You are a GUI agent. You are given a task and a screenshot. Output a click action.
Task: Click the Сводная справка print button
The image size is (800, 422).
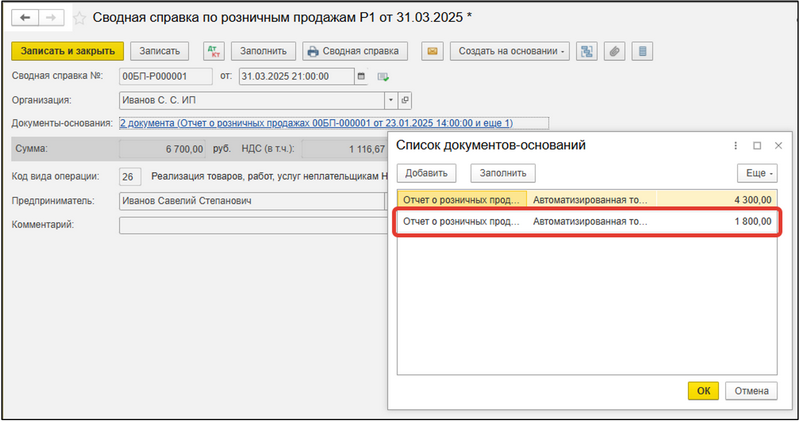click(x=356, y=51)
